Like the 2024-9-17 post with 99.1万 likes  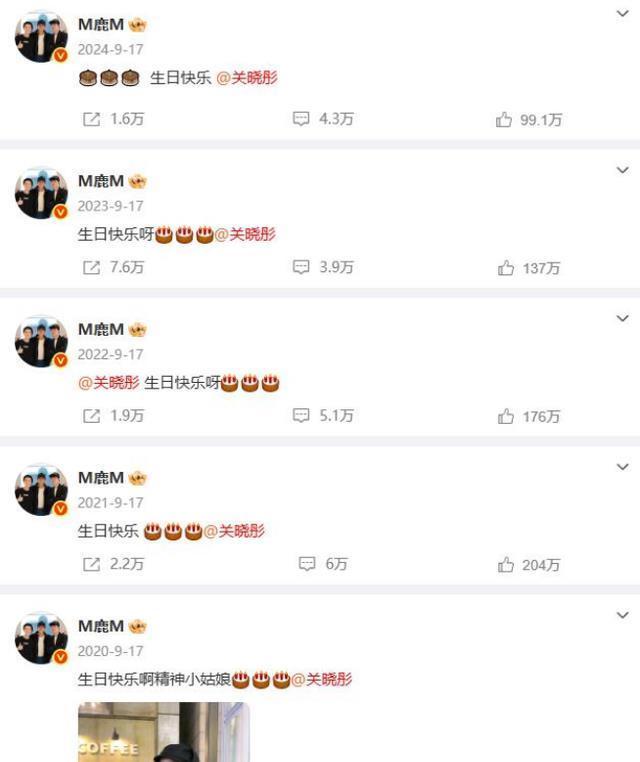point(529,120)
